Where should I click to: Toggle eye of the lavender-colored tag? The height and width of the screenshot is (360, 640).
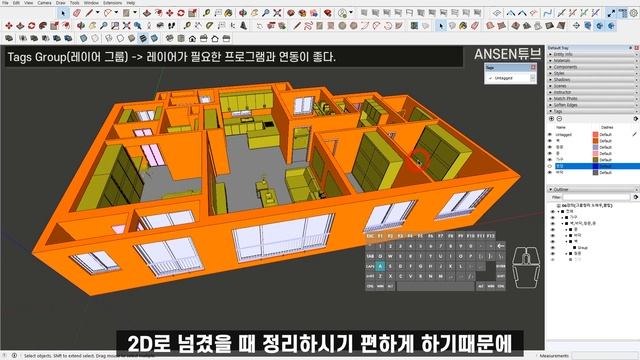pos(550,147)
